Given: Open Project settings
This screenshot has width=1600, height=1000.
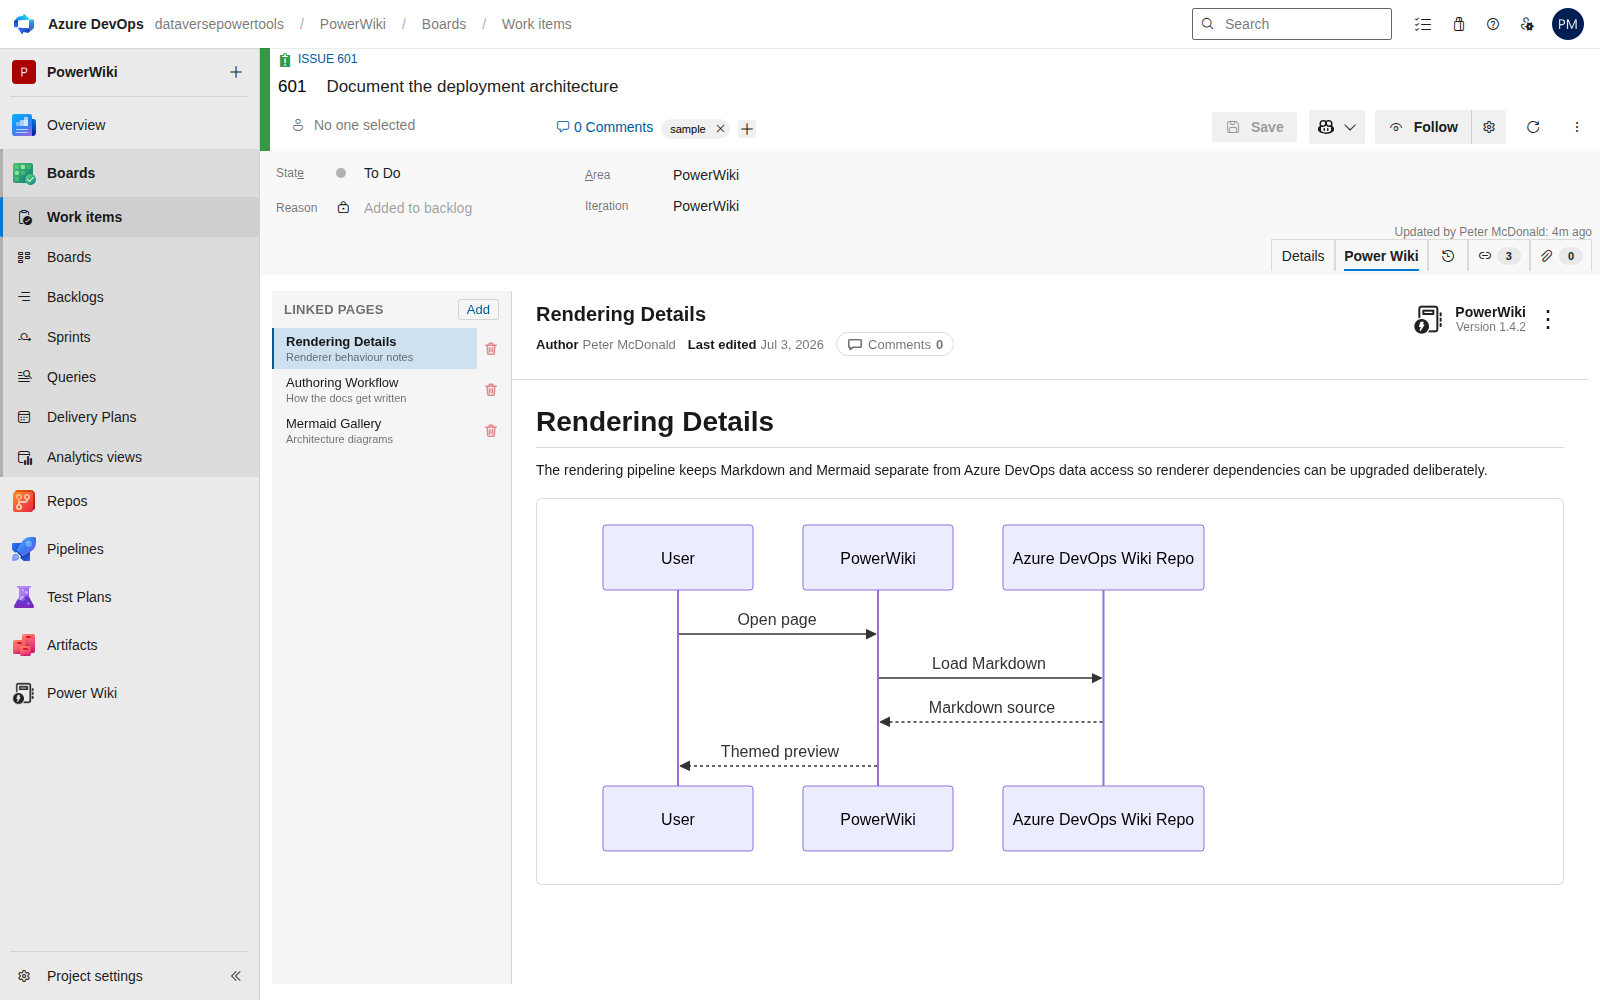Looking at the screenshot, I should tap(95, 976).
